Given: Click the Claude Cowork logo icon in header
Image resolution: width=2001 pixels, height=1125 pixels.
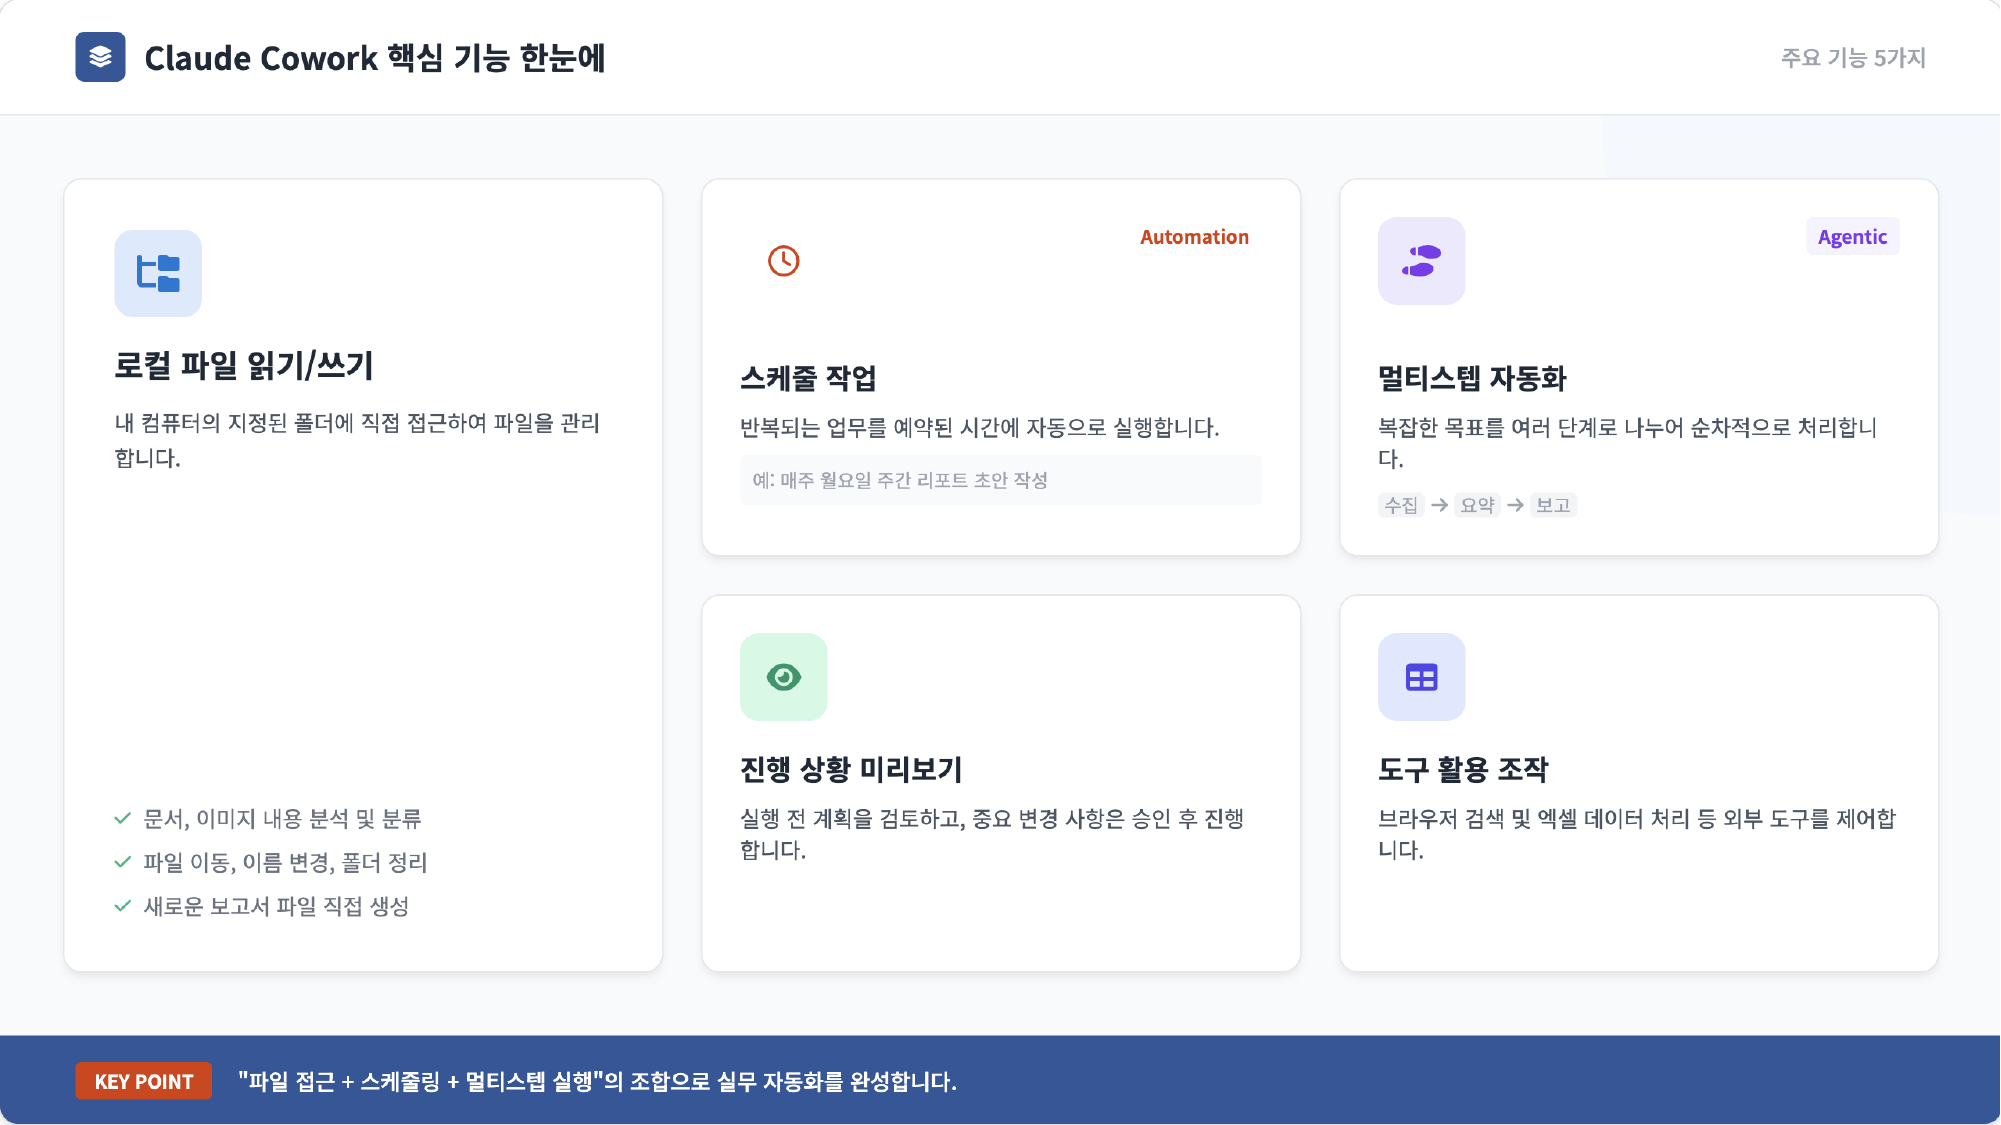Looking at the screenshot, I should (100, 58).
